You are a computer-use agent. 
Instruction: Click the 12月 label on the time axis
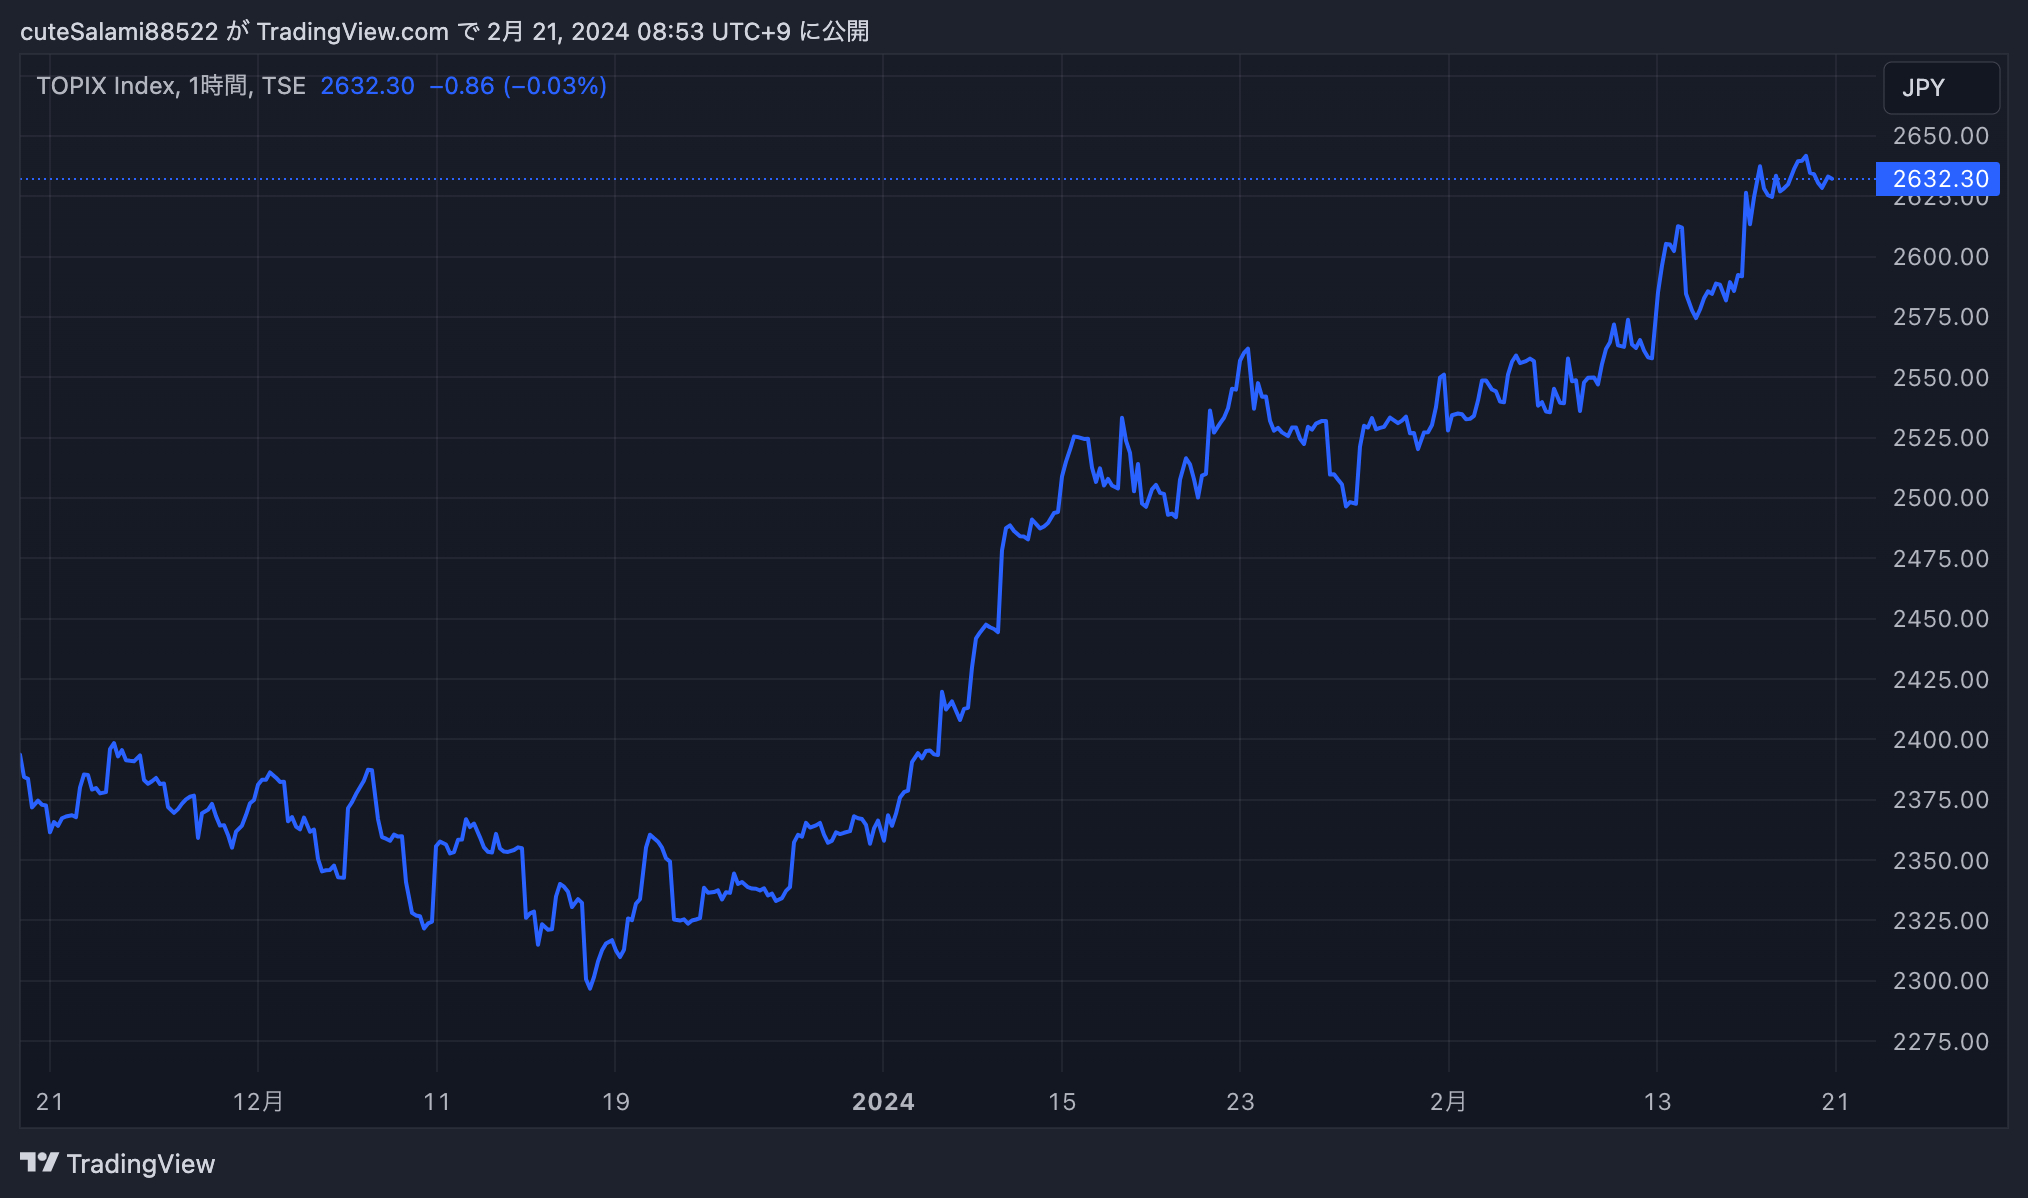coord(258,1102)
